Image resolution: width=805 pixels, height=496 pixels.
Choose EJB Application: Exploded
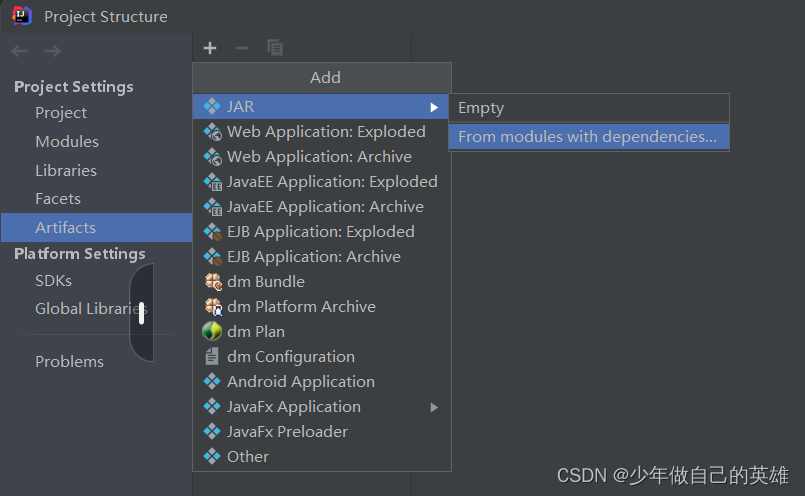(322, 232)
